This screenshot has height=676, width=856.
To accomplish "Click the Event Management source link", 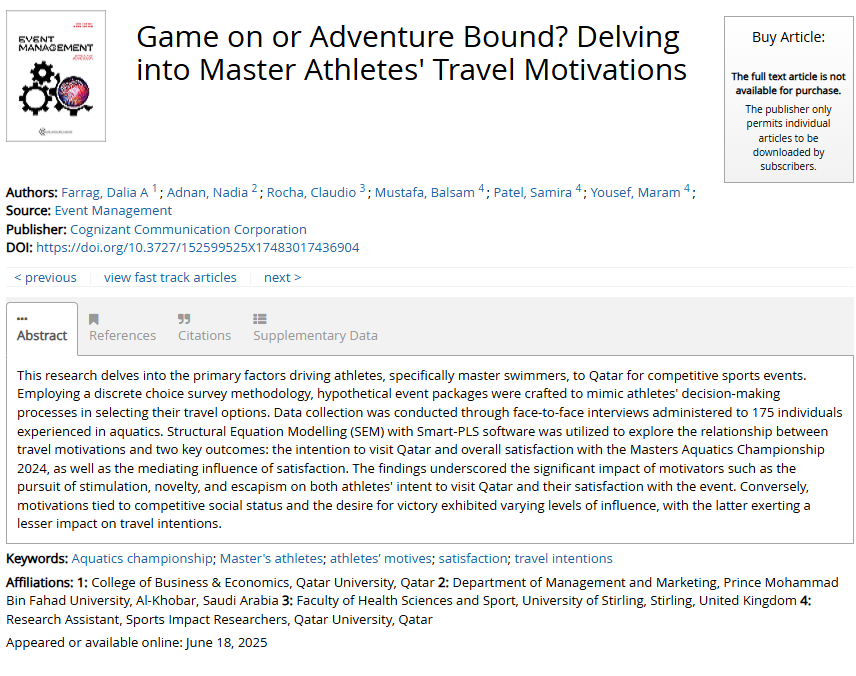I will point(113,211).
